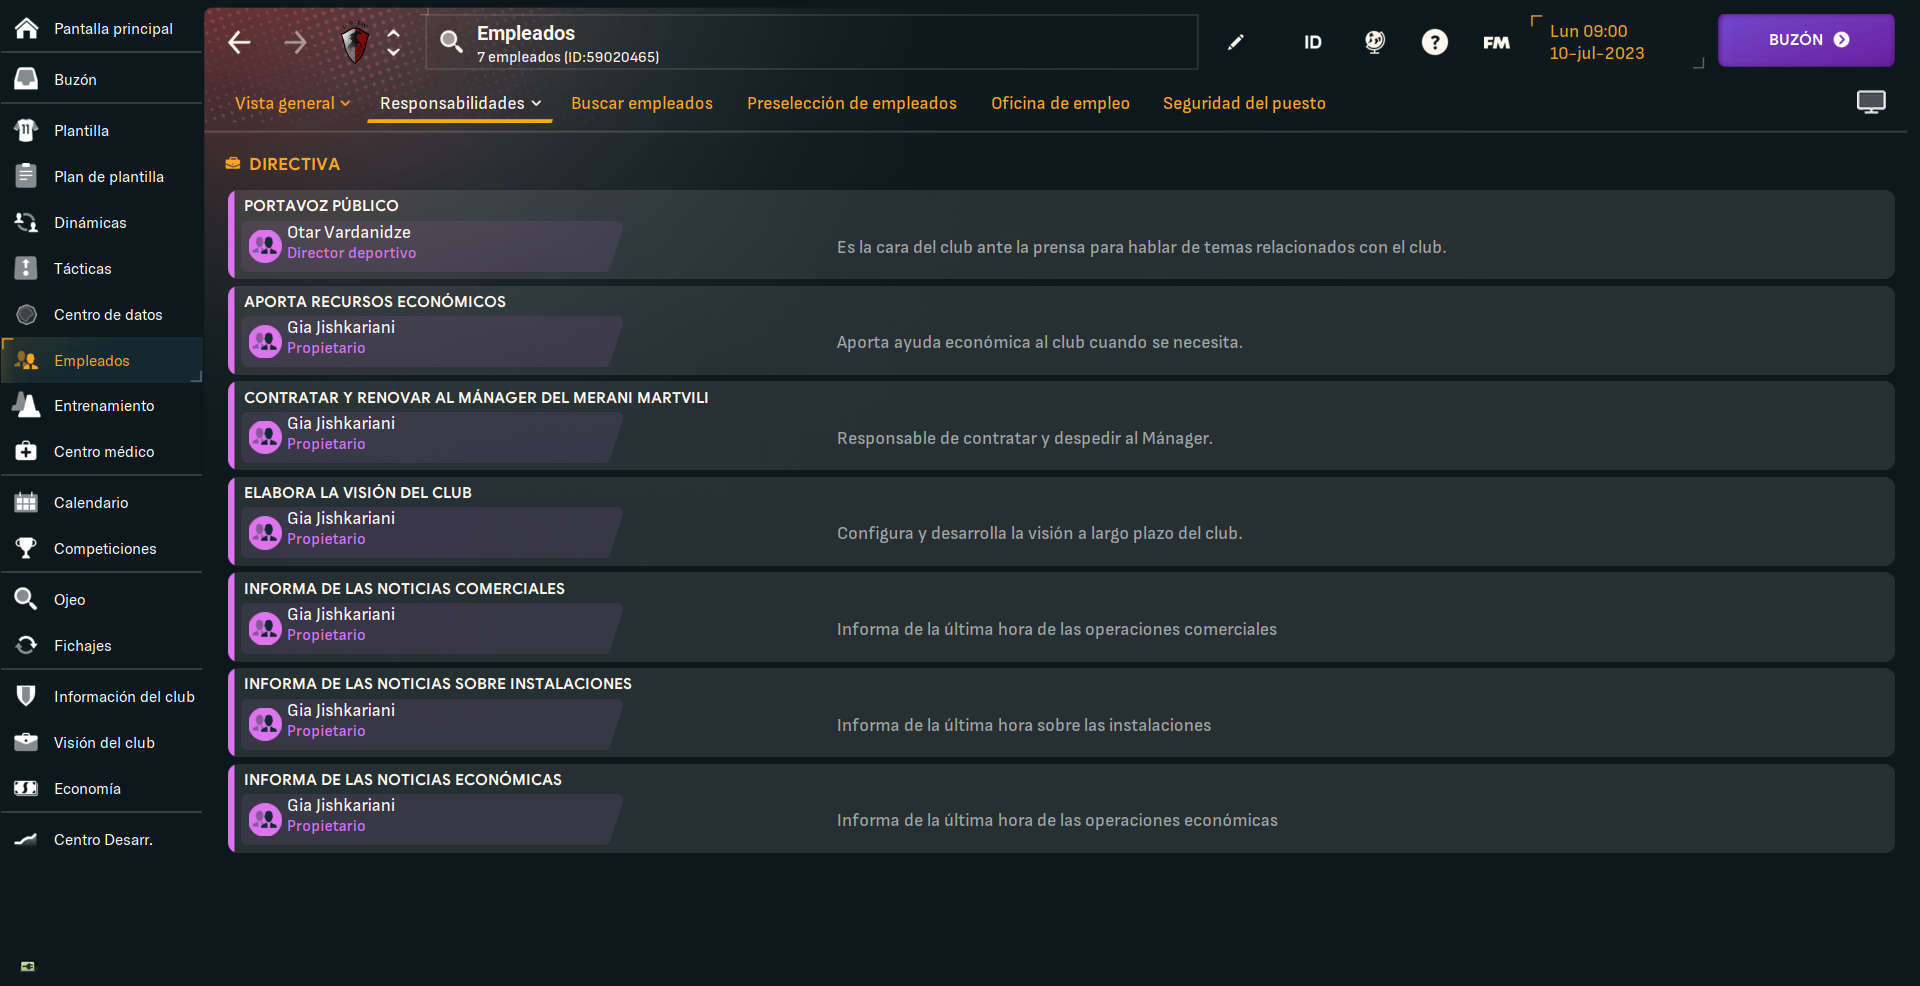Open Tácticas sidebar icon
The width and height of the screenshot is (1920, 986).
coord(27,268)
